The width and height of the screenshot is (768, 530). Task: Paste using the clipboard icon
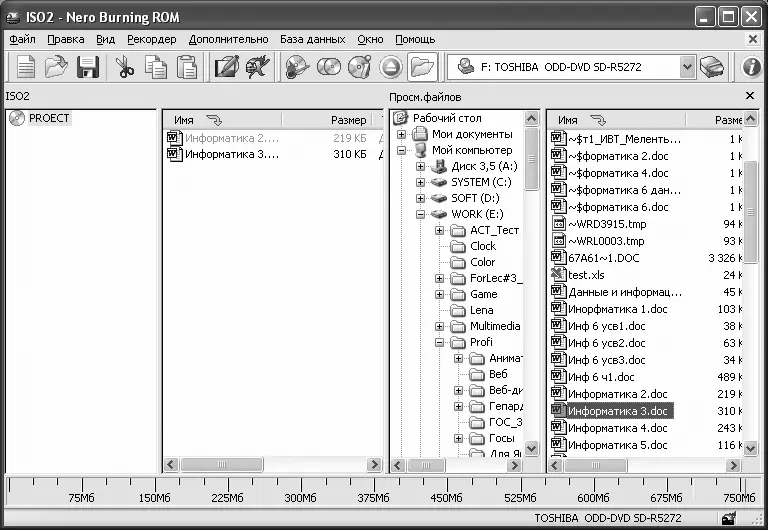coord(187,67)
